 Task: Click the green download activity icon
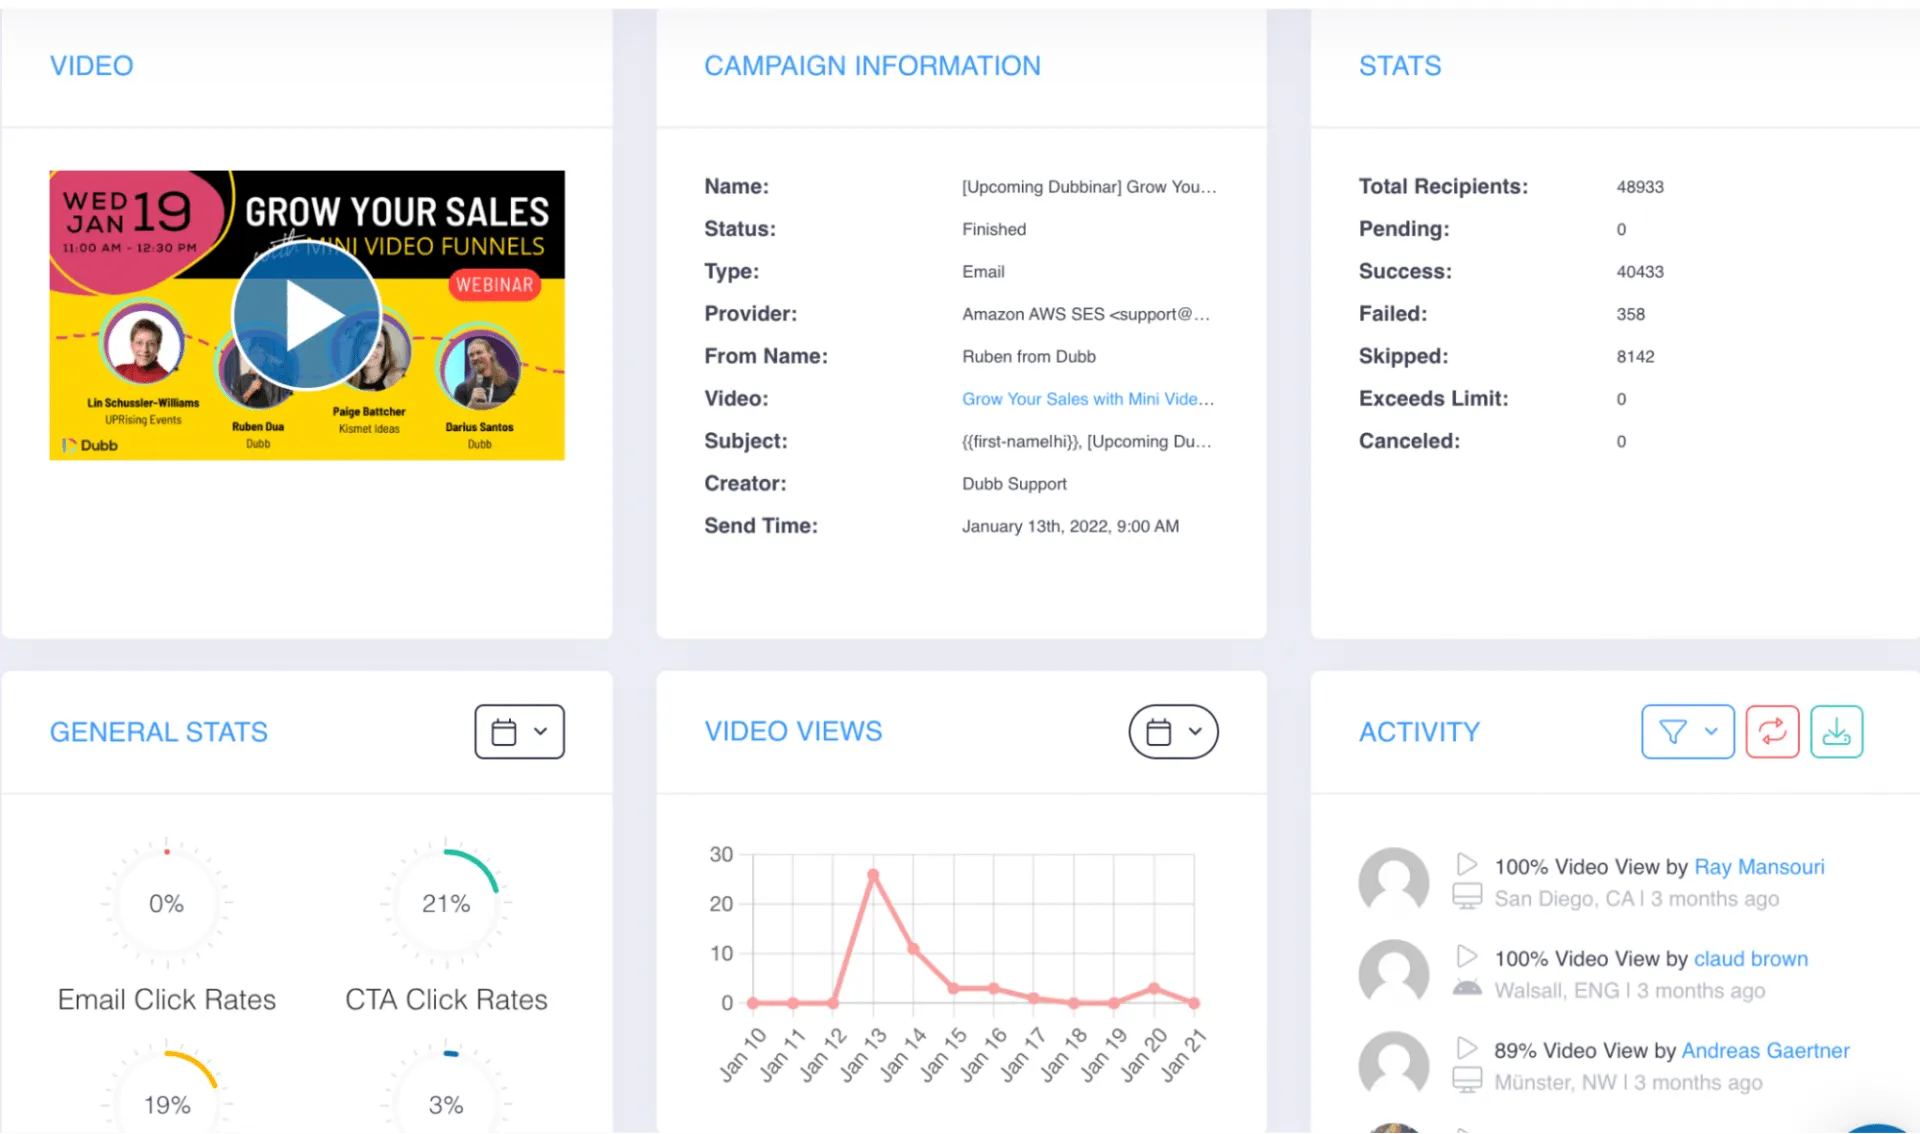point(1836,732)
